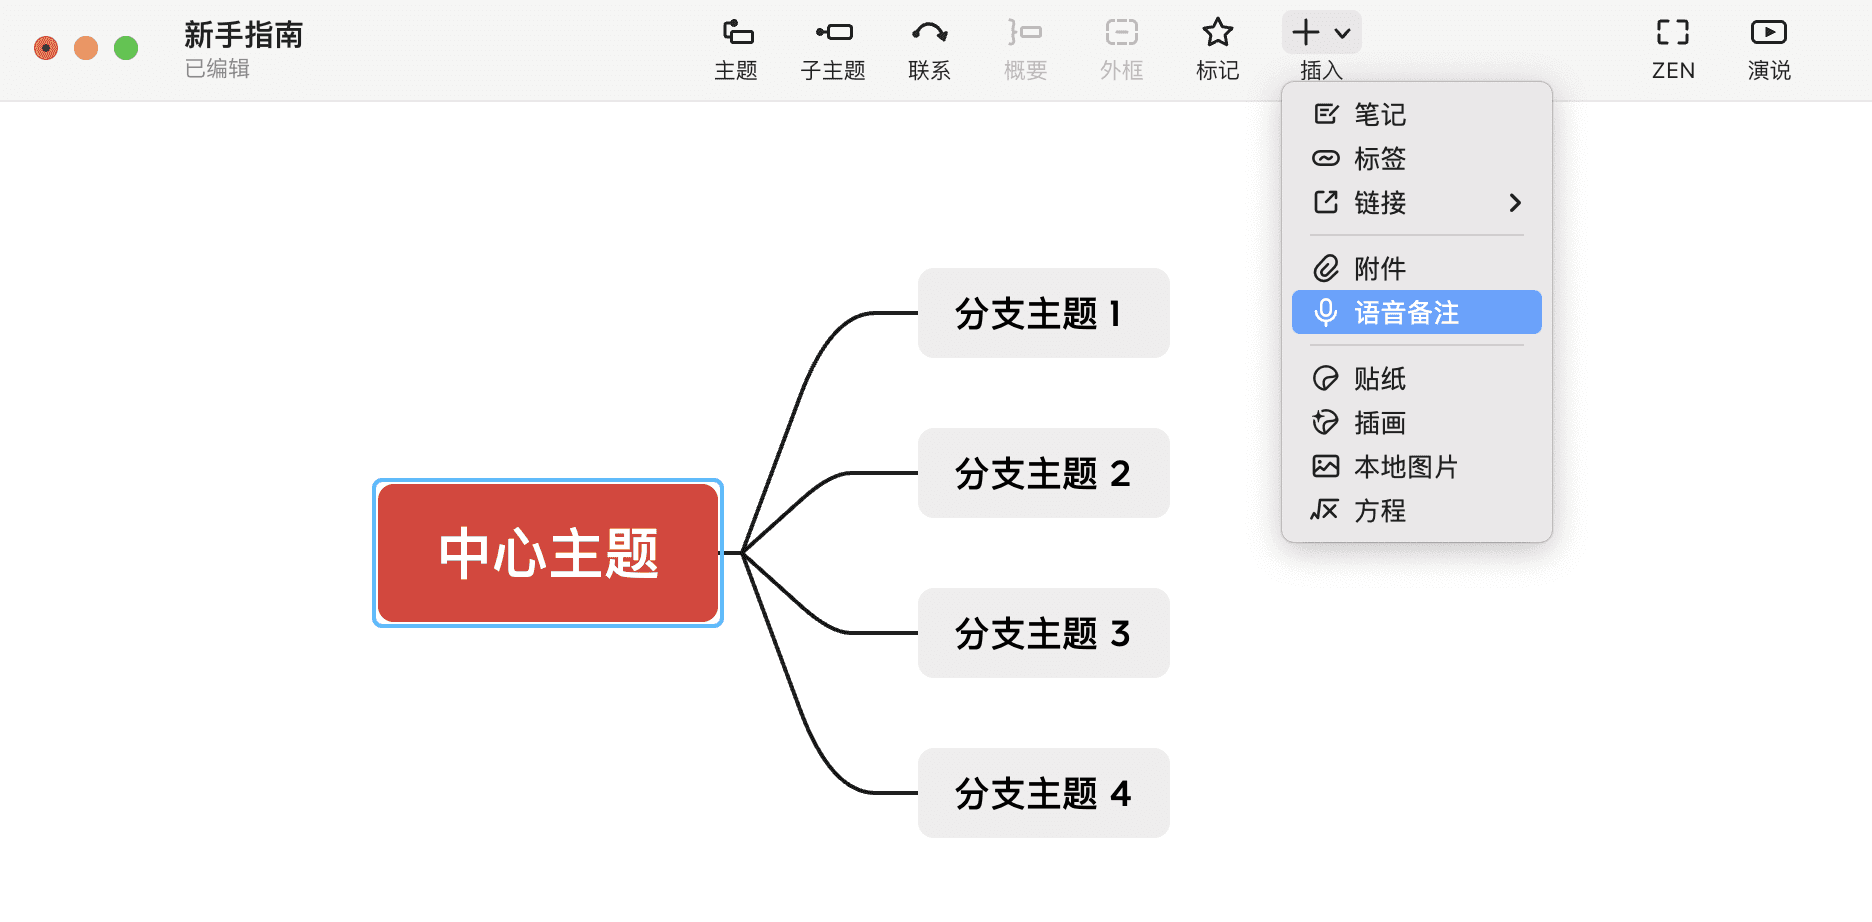This screenshot has width=1872, height=922.
Task: Select the red 中心主题 central node
Action: (x=547, y=552)
